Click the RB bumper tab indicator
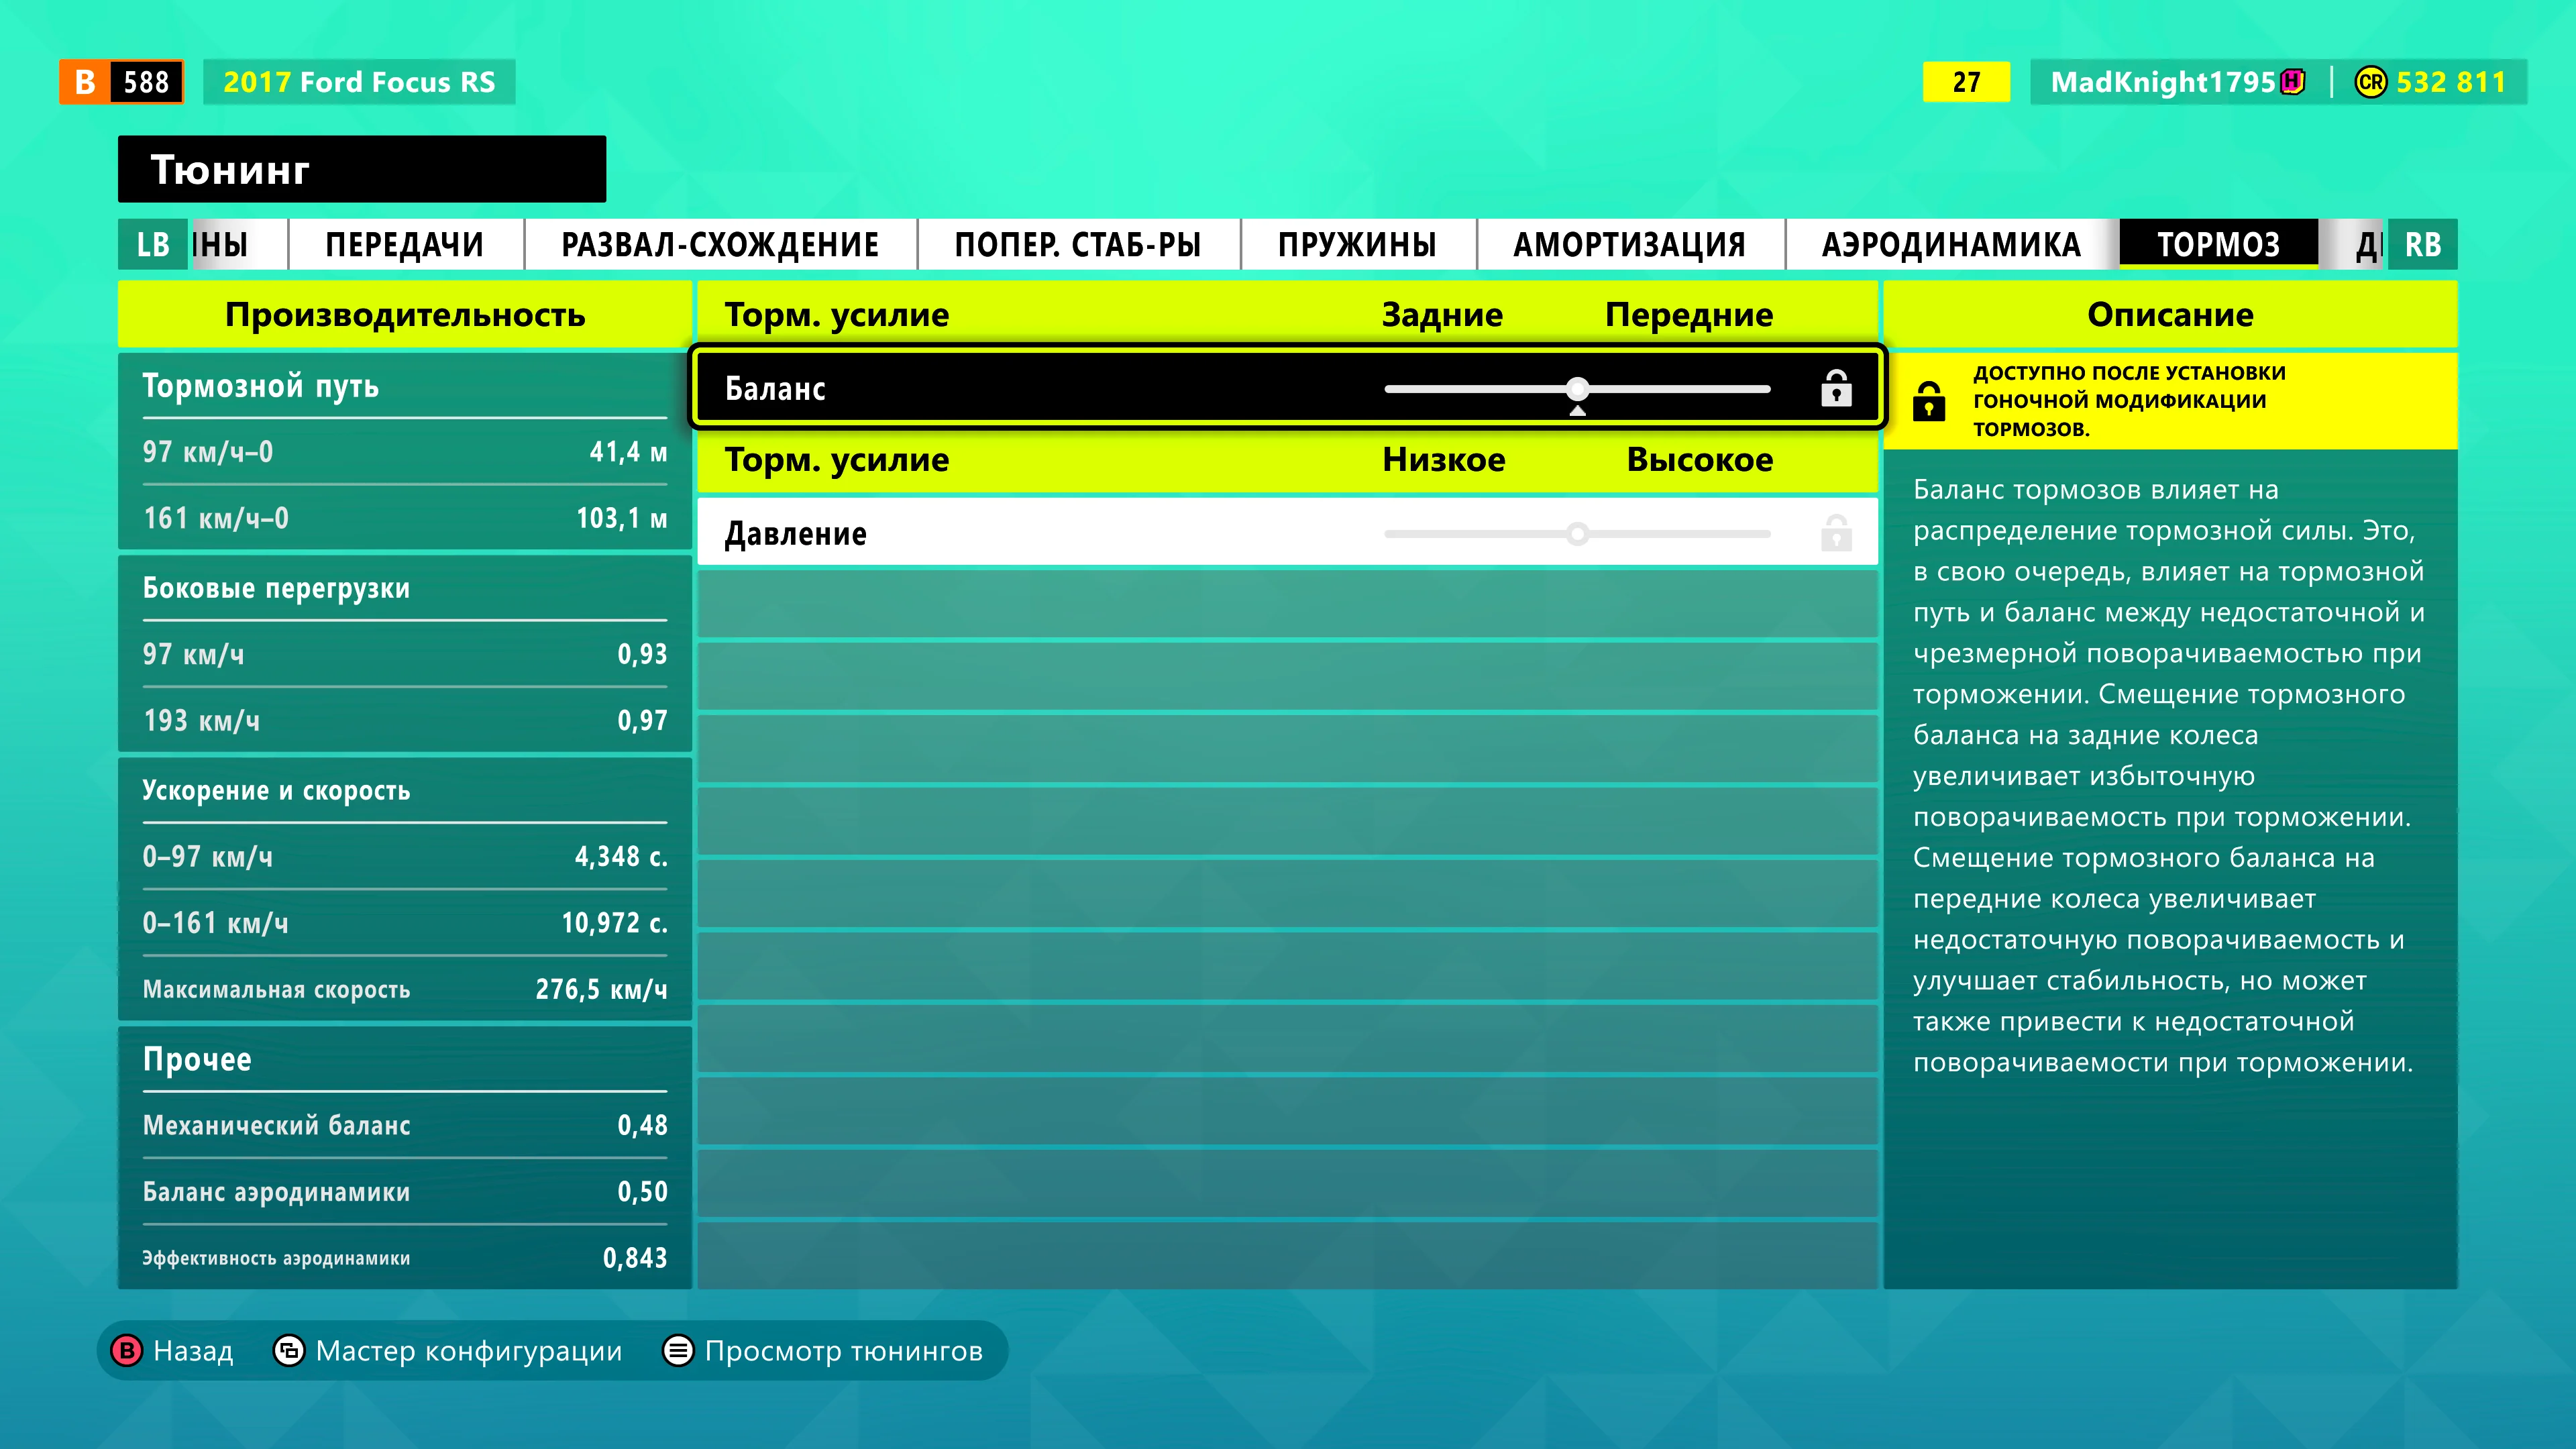Viewport: 2576px width, 1449px height. click(x=2422, y=244)
